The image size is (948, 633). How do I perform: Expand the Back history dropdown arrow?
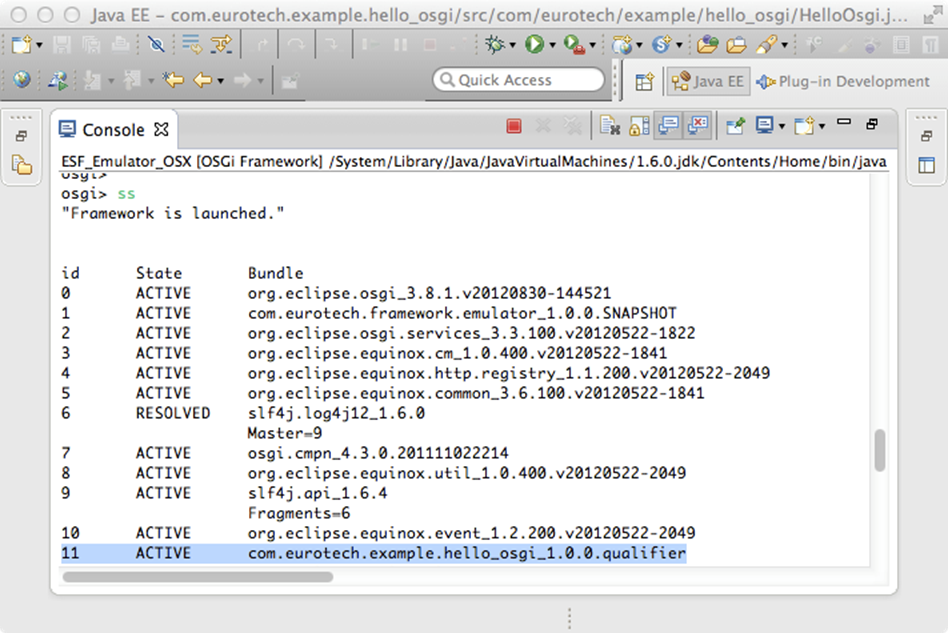(221, 81)
